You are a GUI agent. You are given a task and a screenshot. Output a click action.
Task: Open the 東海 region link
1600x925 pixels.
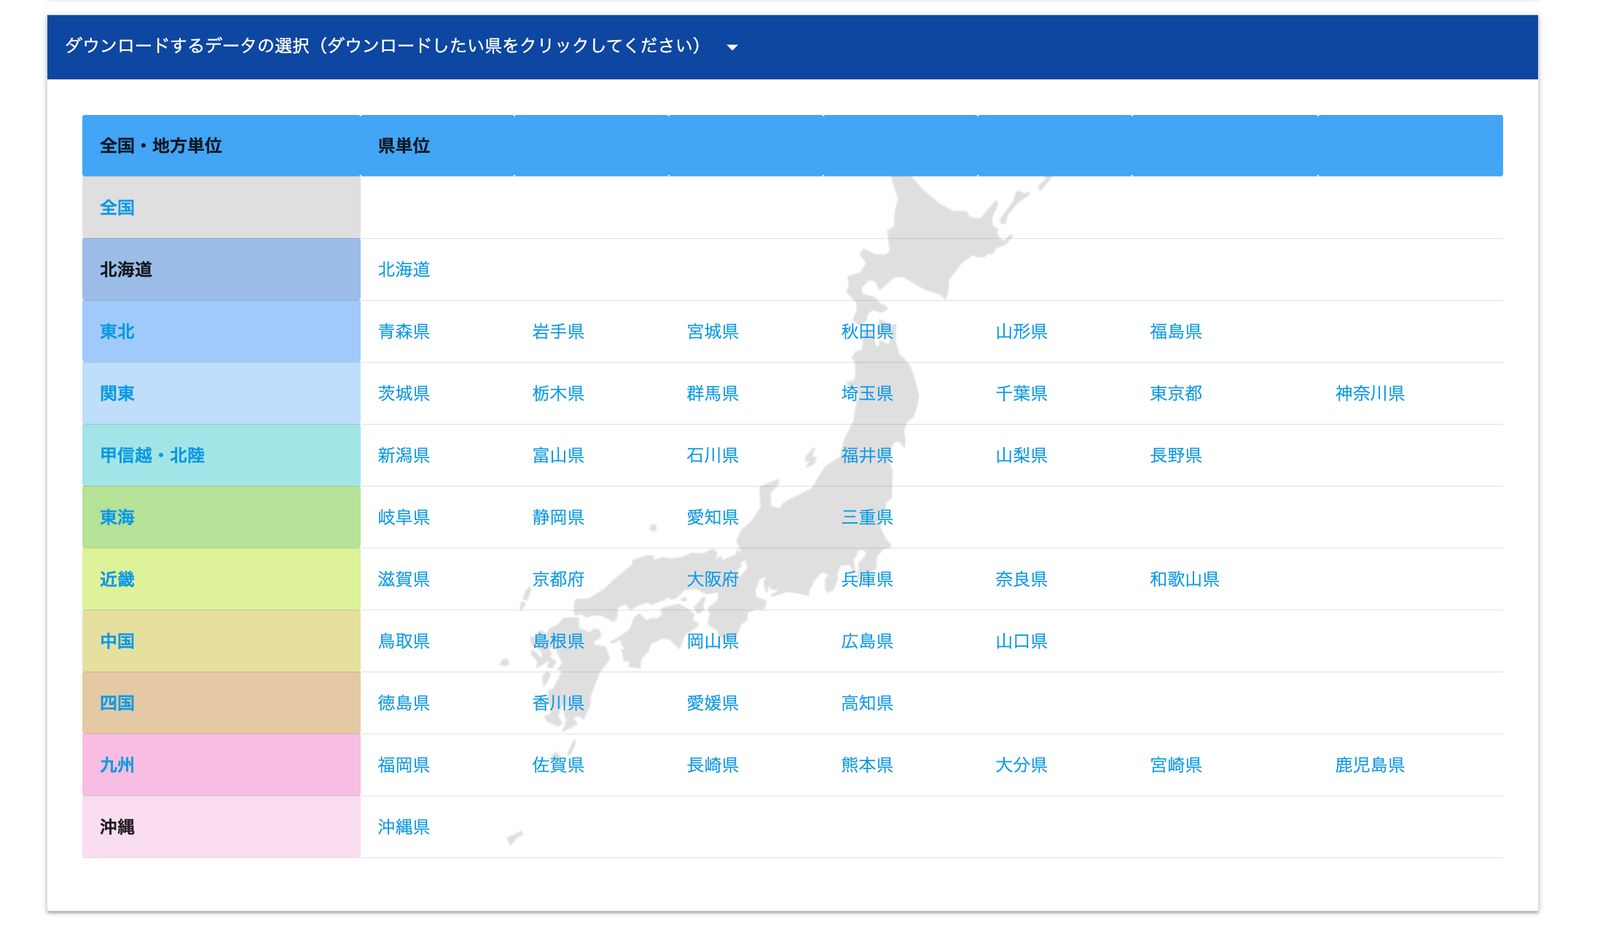click(117, 518)
